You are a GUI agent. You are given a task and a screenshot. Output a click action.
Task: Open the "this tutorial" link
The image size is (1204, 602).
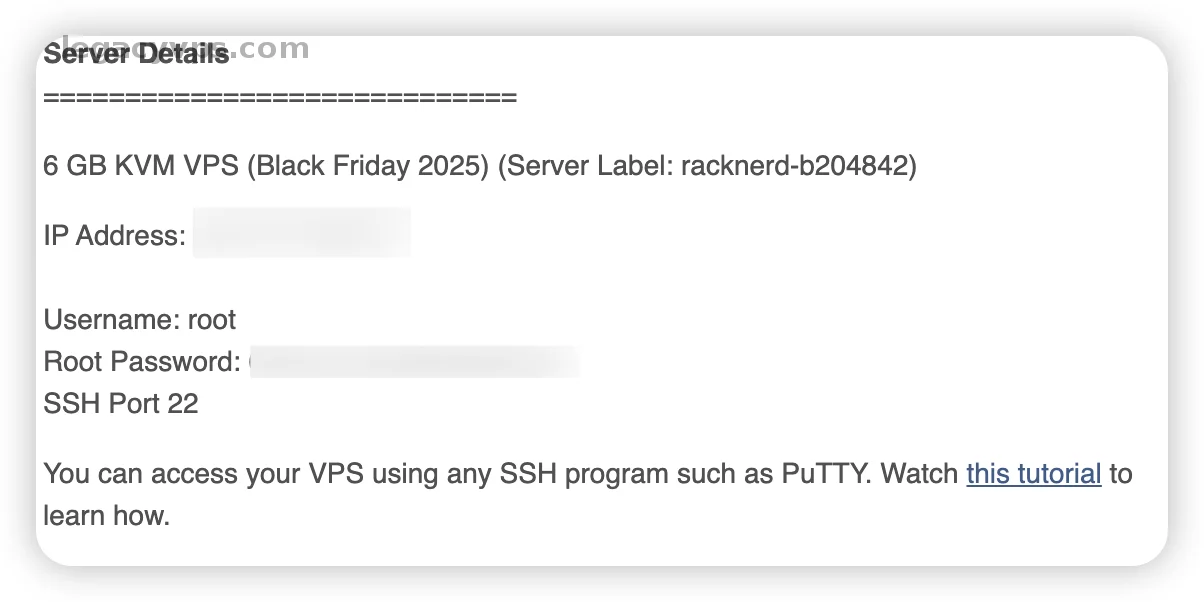tap(1033, 473)
